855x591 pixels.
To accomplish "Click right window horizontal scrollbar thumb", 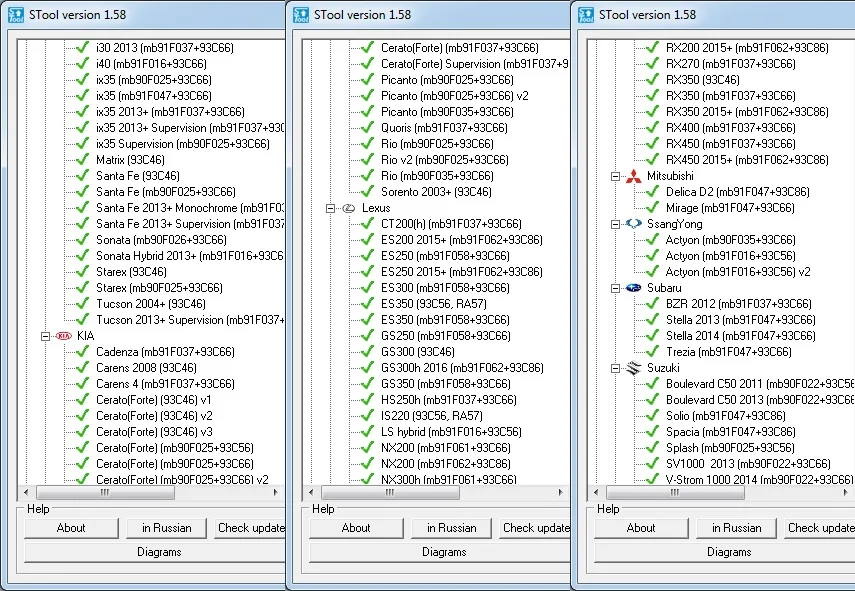I will tap(676, 492).
